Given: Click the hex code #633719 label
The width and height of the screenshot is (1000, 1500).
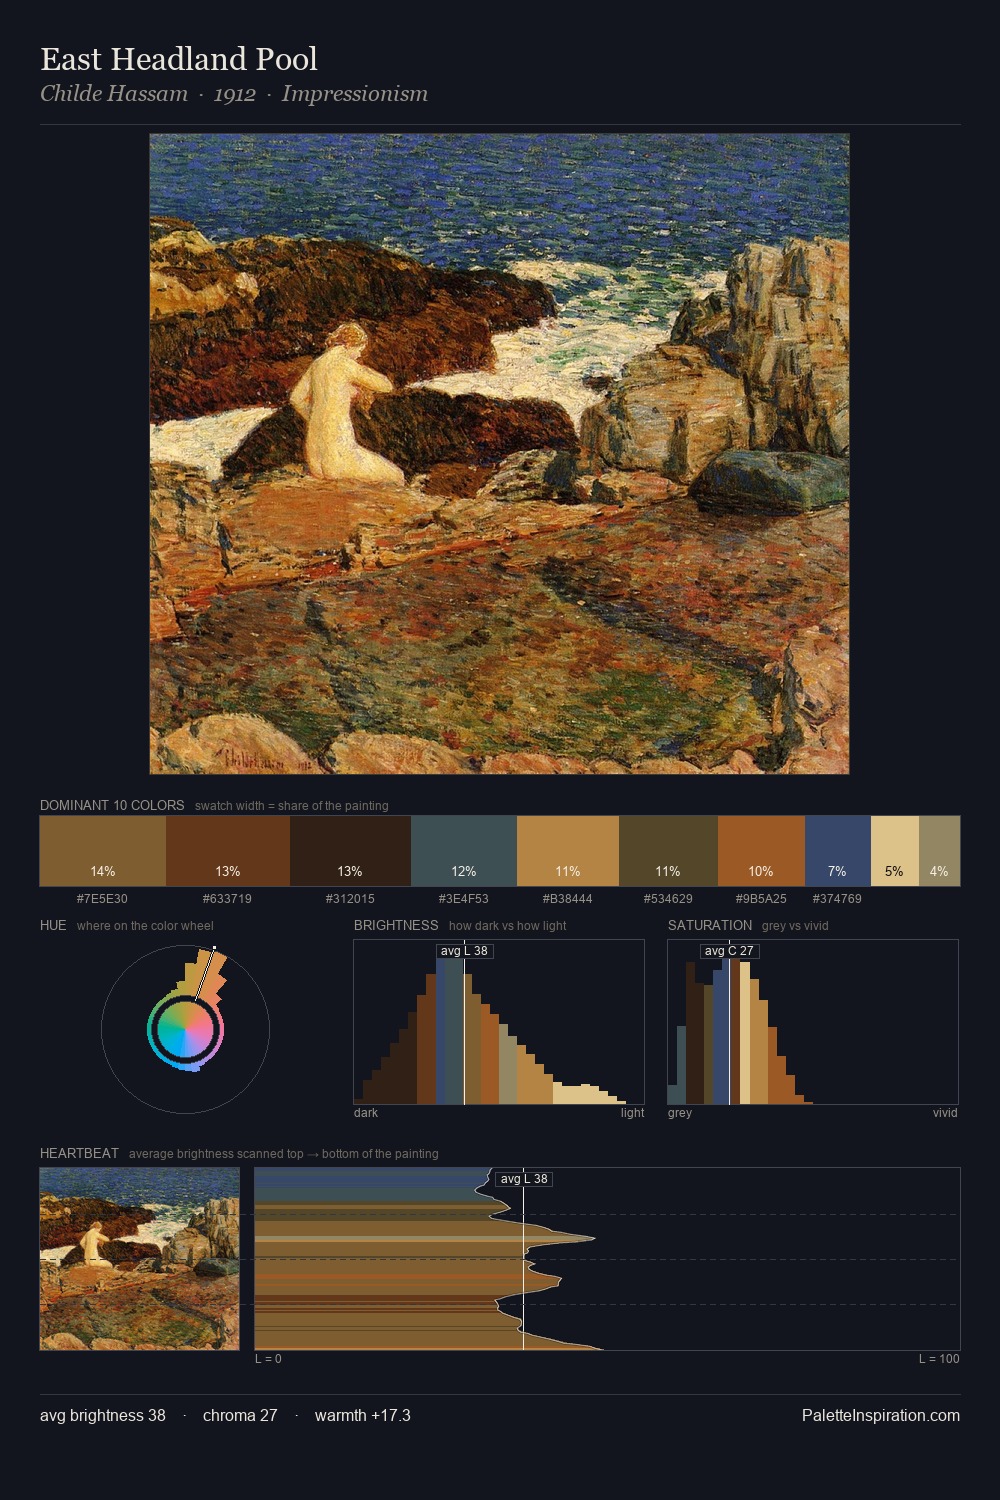Looking at the screenshot, I should [x=227, y=899].
